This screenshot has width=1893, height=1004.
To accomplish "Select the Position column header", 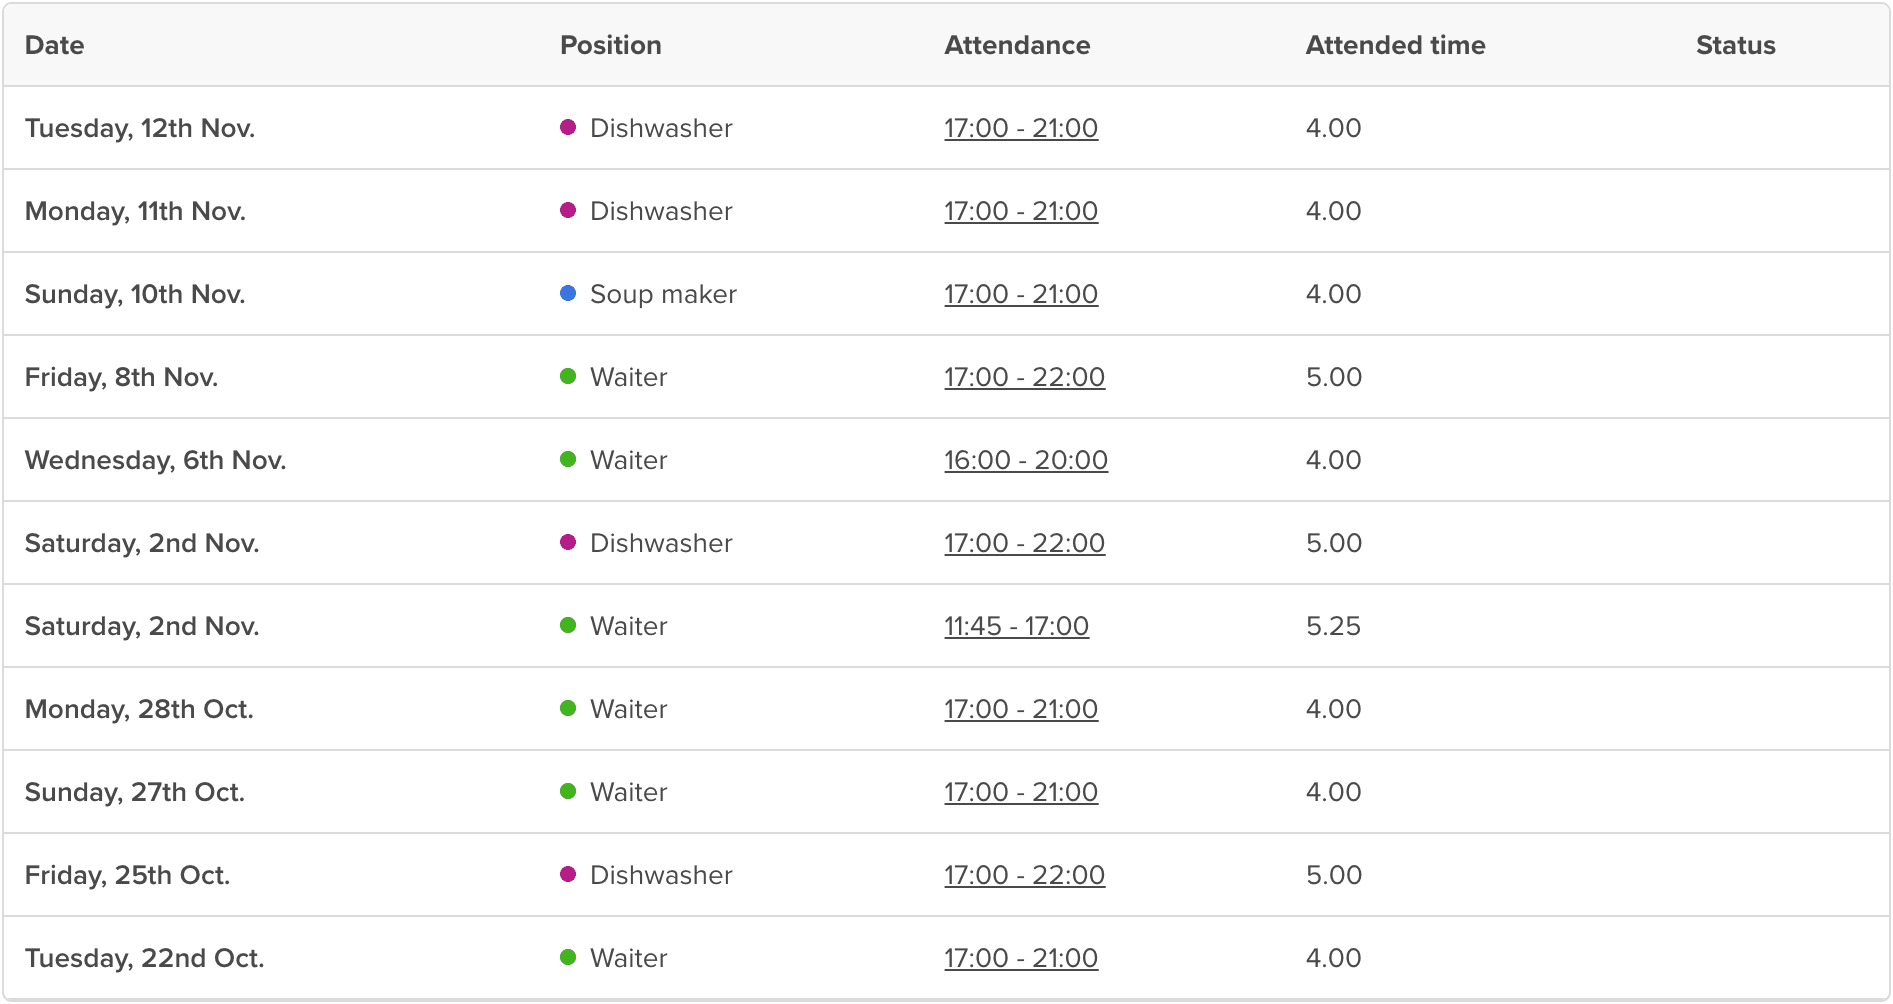I will [x=611, y=45].
